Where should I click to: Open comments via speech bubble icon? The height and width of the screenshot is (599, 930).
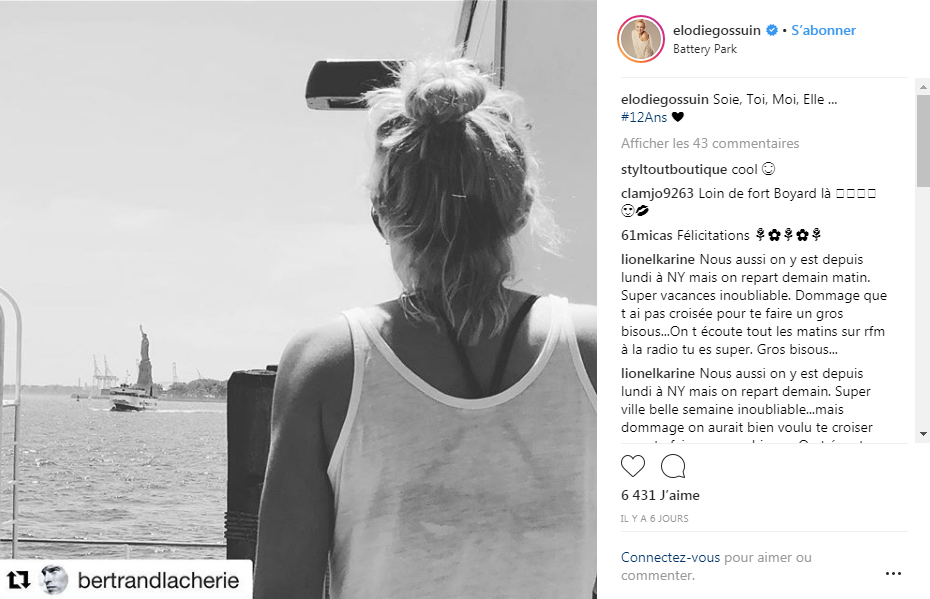673,466
